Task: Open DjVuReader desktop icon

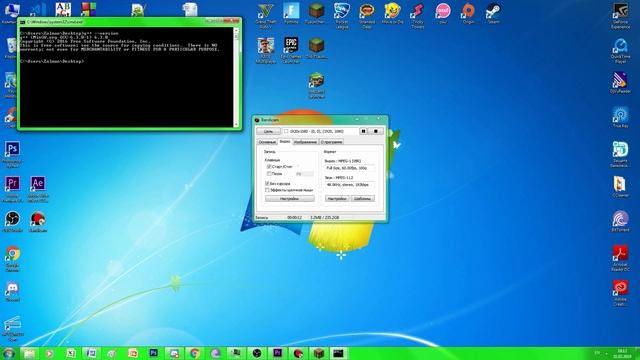Action: coord(620,83)
